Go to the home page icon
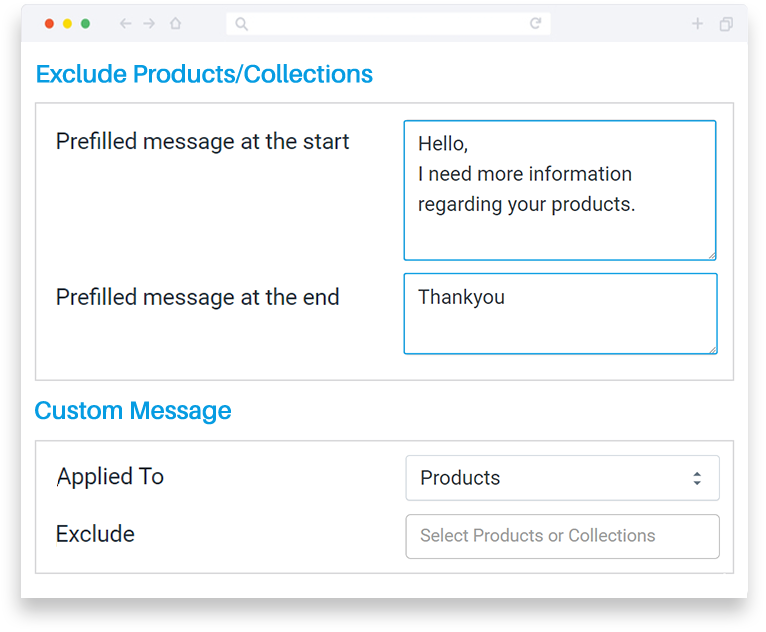Viewport: 766px width, 632px height. pos(175,23)
